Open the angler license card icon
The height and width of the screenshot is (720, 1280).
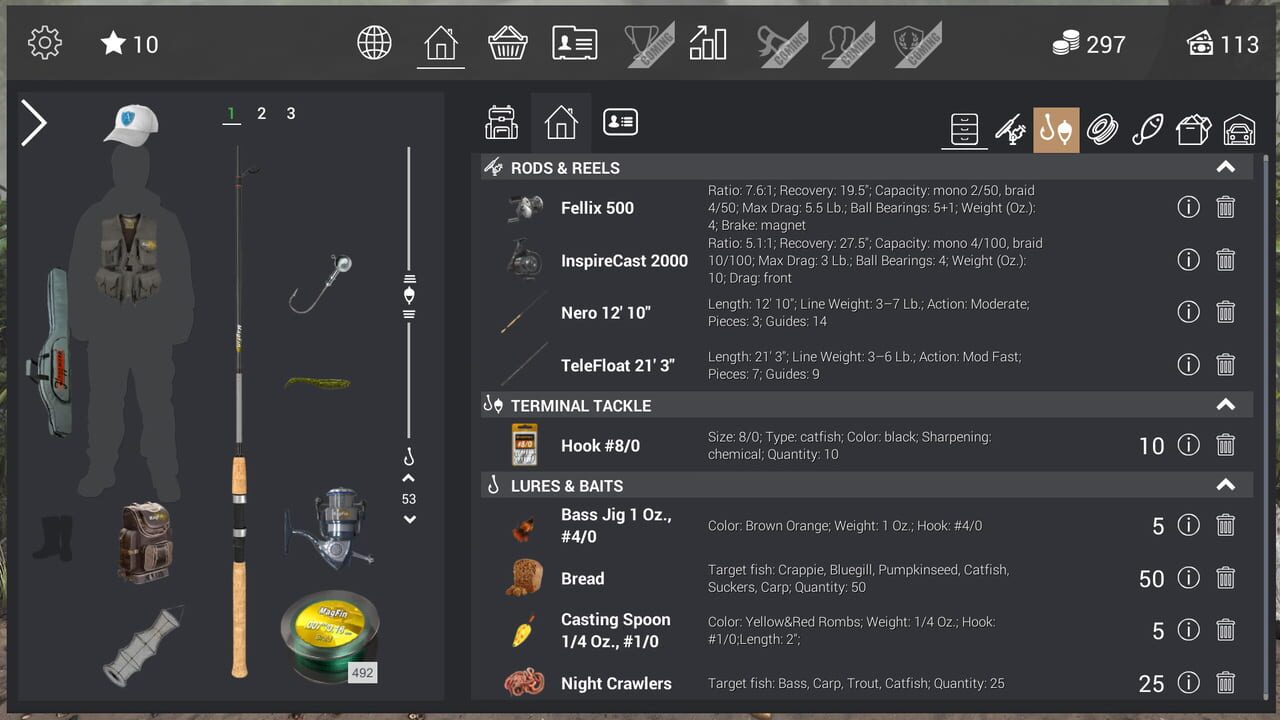point(620,121)
